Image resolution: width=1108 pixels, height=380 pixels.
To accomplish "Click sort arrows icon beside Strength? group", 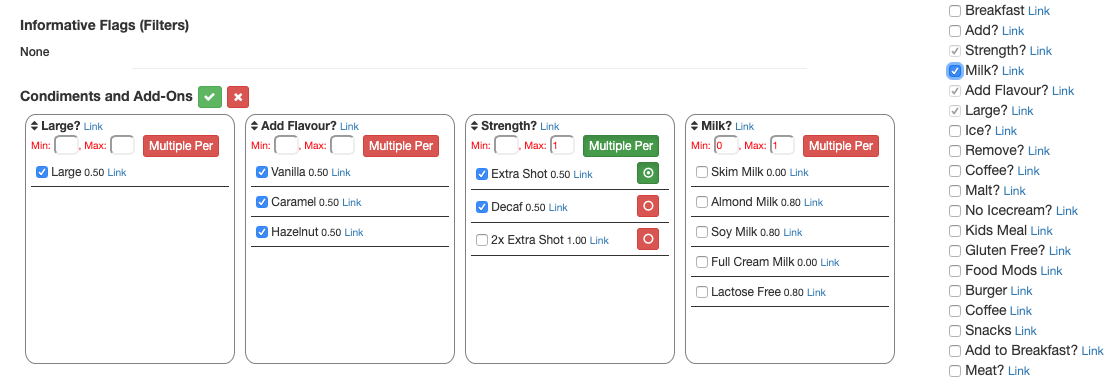I will pyautogui.click(x=475, y=126).
